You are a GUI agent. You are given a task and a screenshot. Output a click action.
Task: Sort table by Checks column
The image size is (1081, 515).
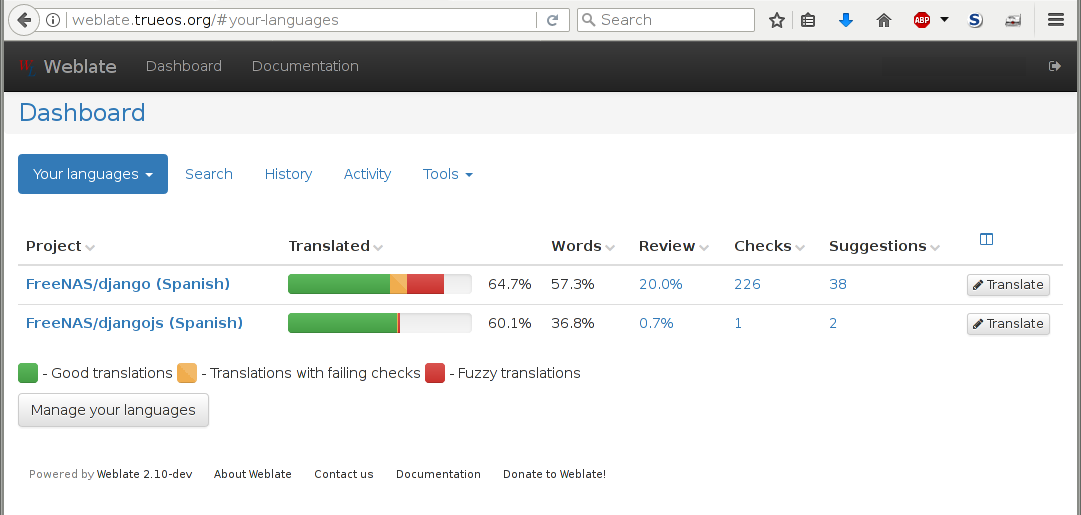(769, 246)
